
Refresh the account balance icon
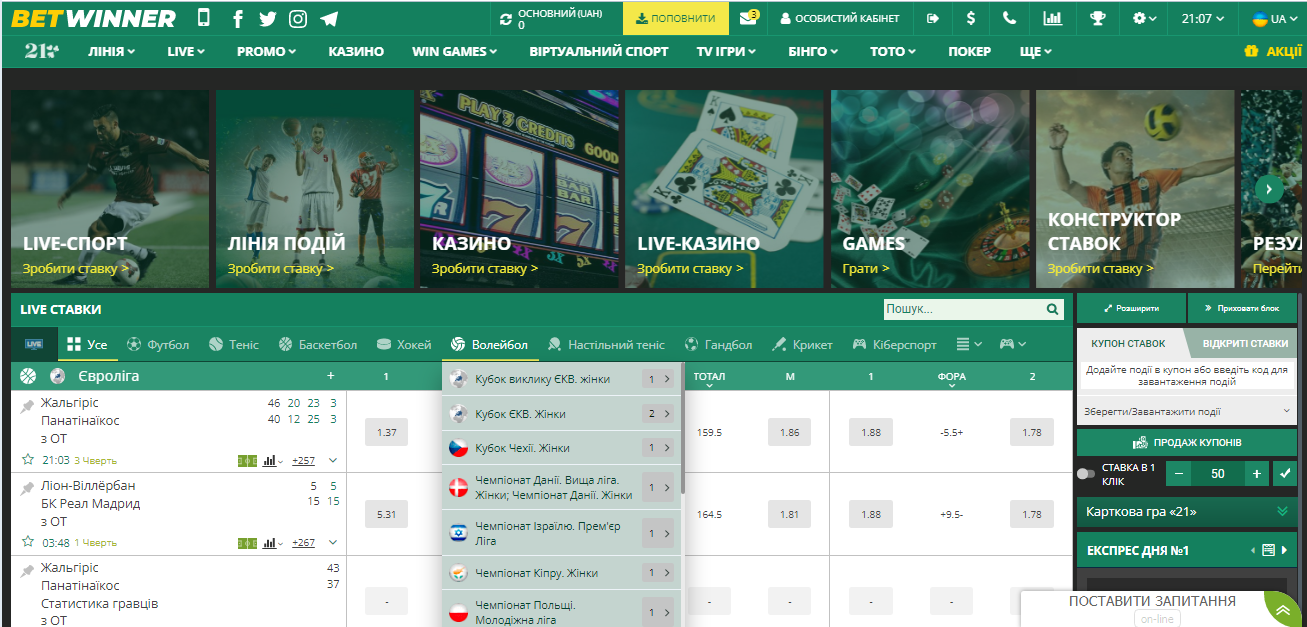507,18
